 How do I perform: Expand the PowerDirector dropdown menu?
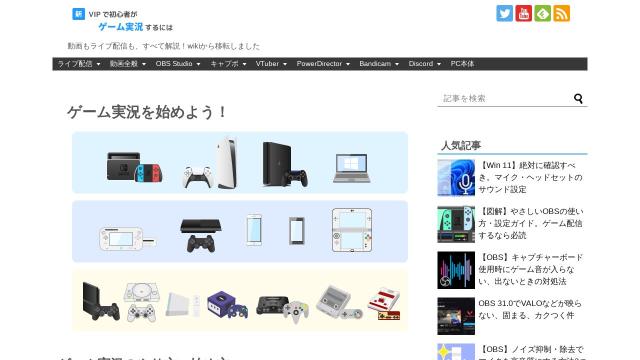(x=323, y=64)
